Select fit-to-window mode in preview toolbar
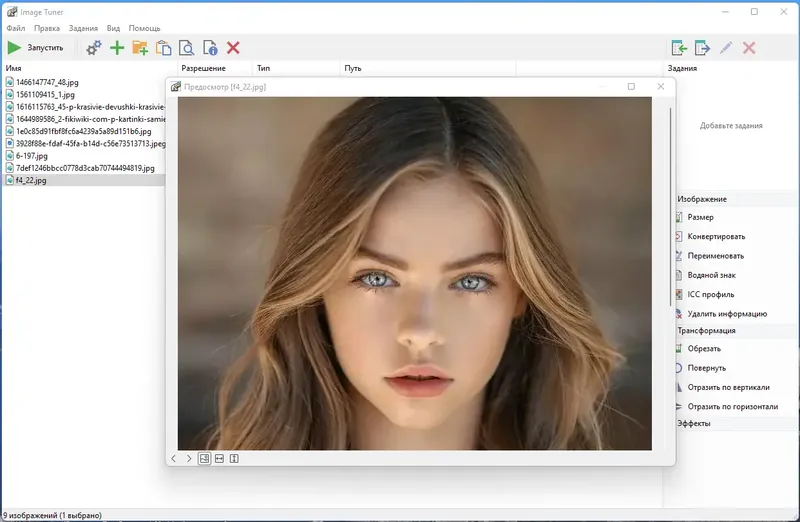The width and height of the screenshot is (800, 522). pos(204,459)
